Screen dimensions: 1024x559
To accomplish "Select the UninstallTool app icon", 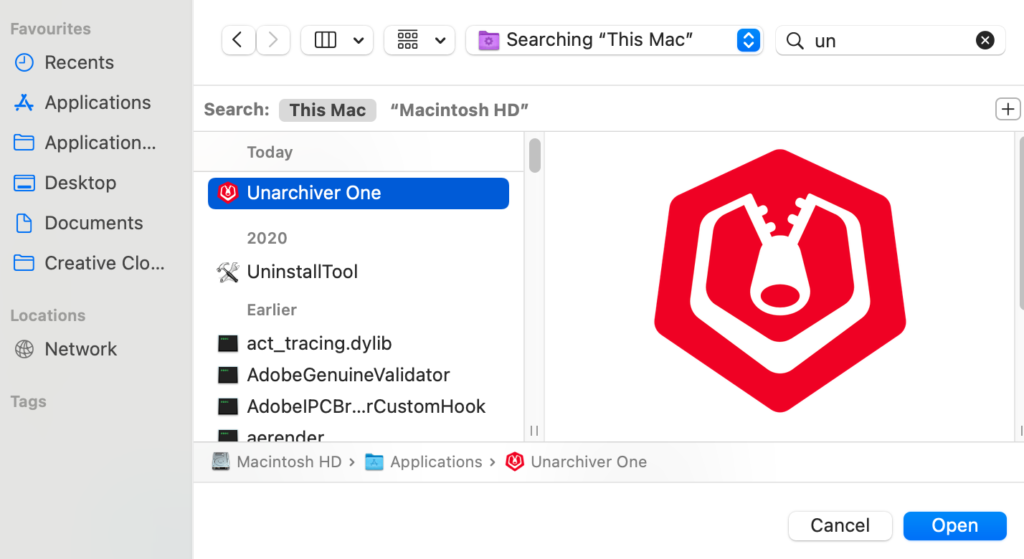I will [x=228, y=272].
